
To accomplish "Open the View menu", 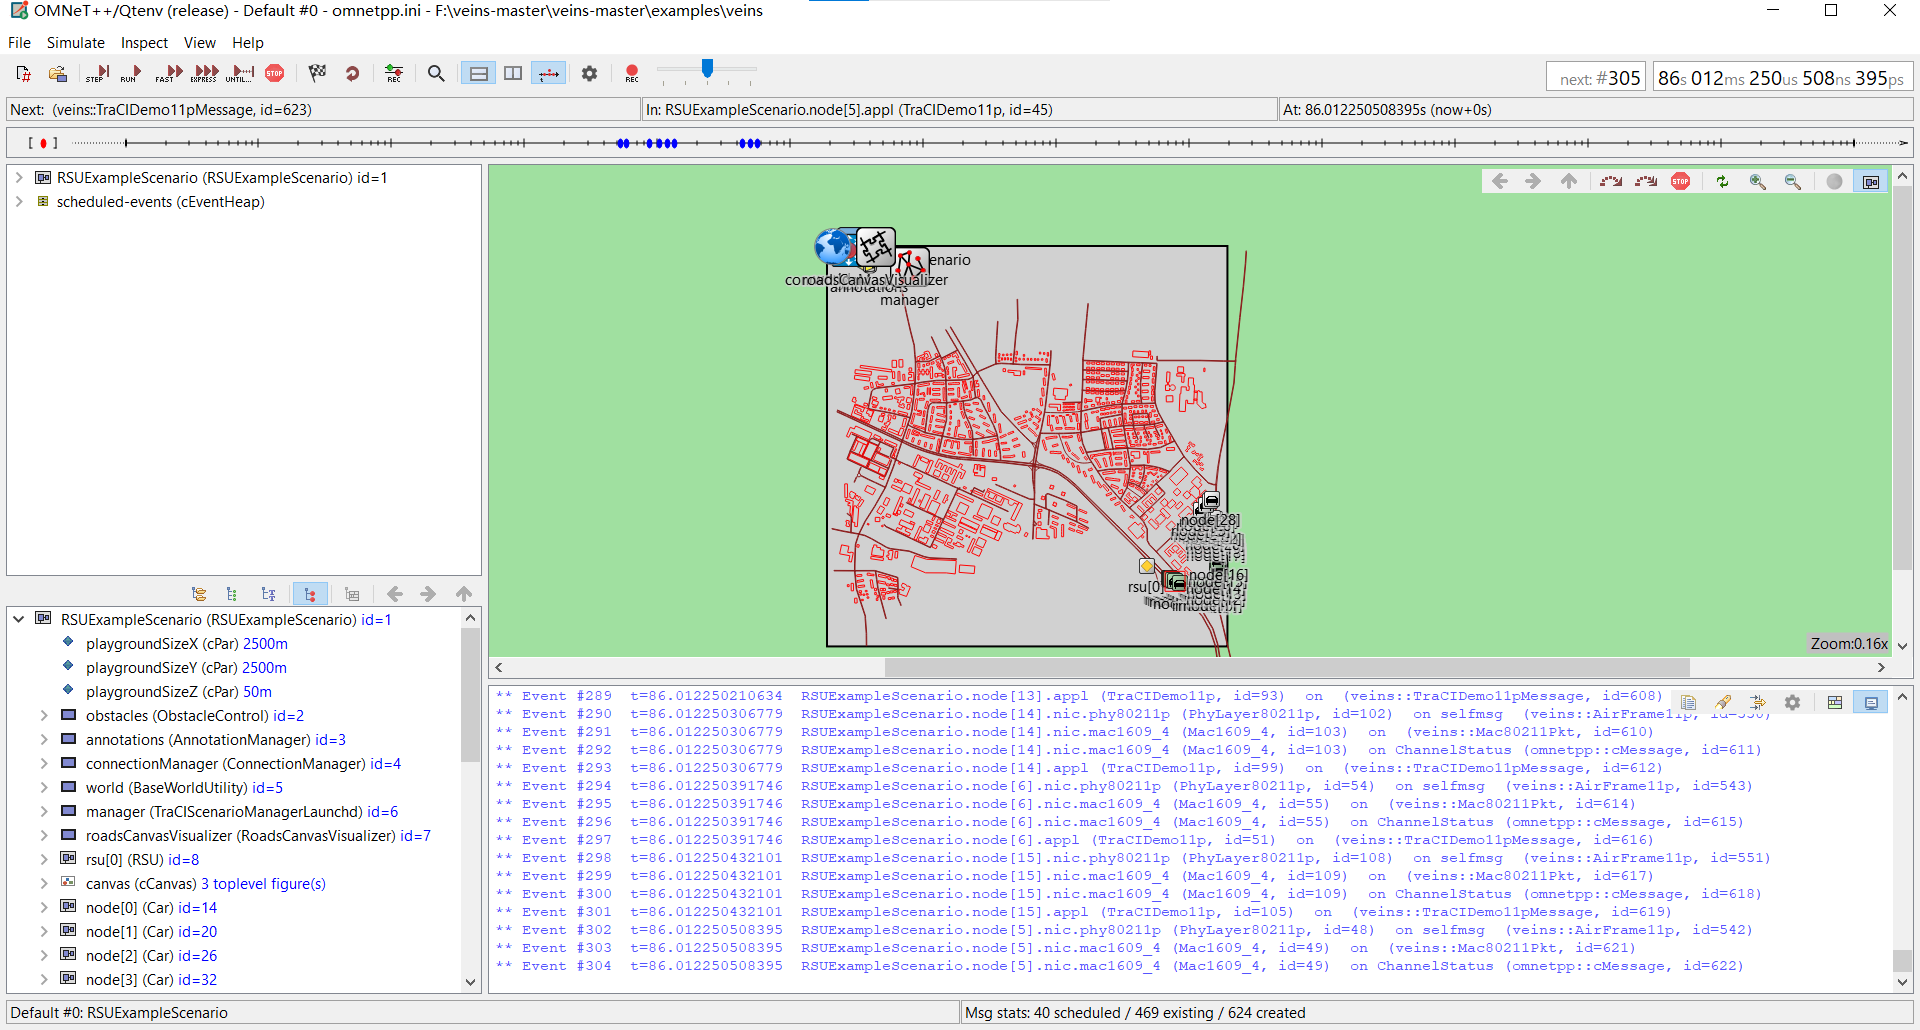I will pos(200,43).
